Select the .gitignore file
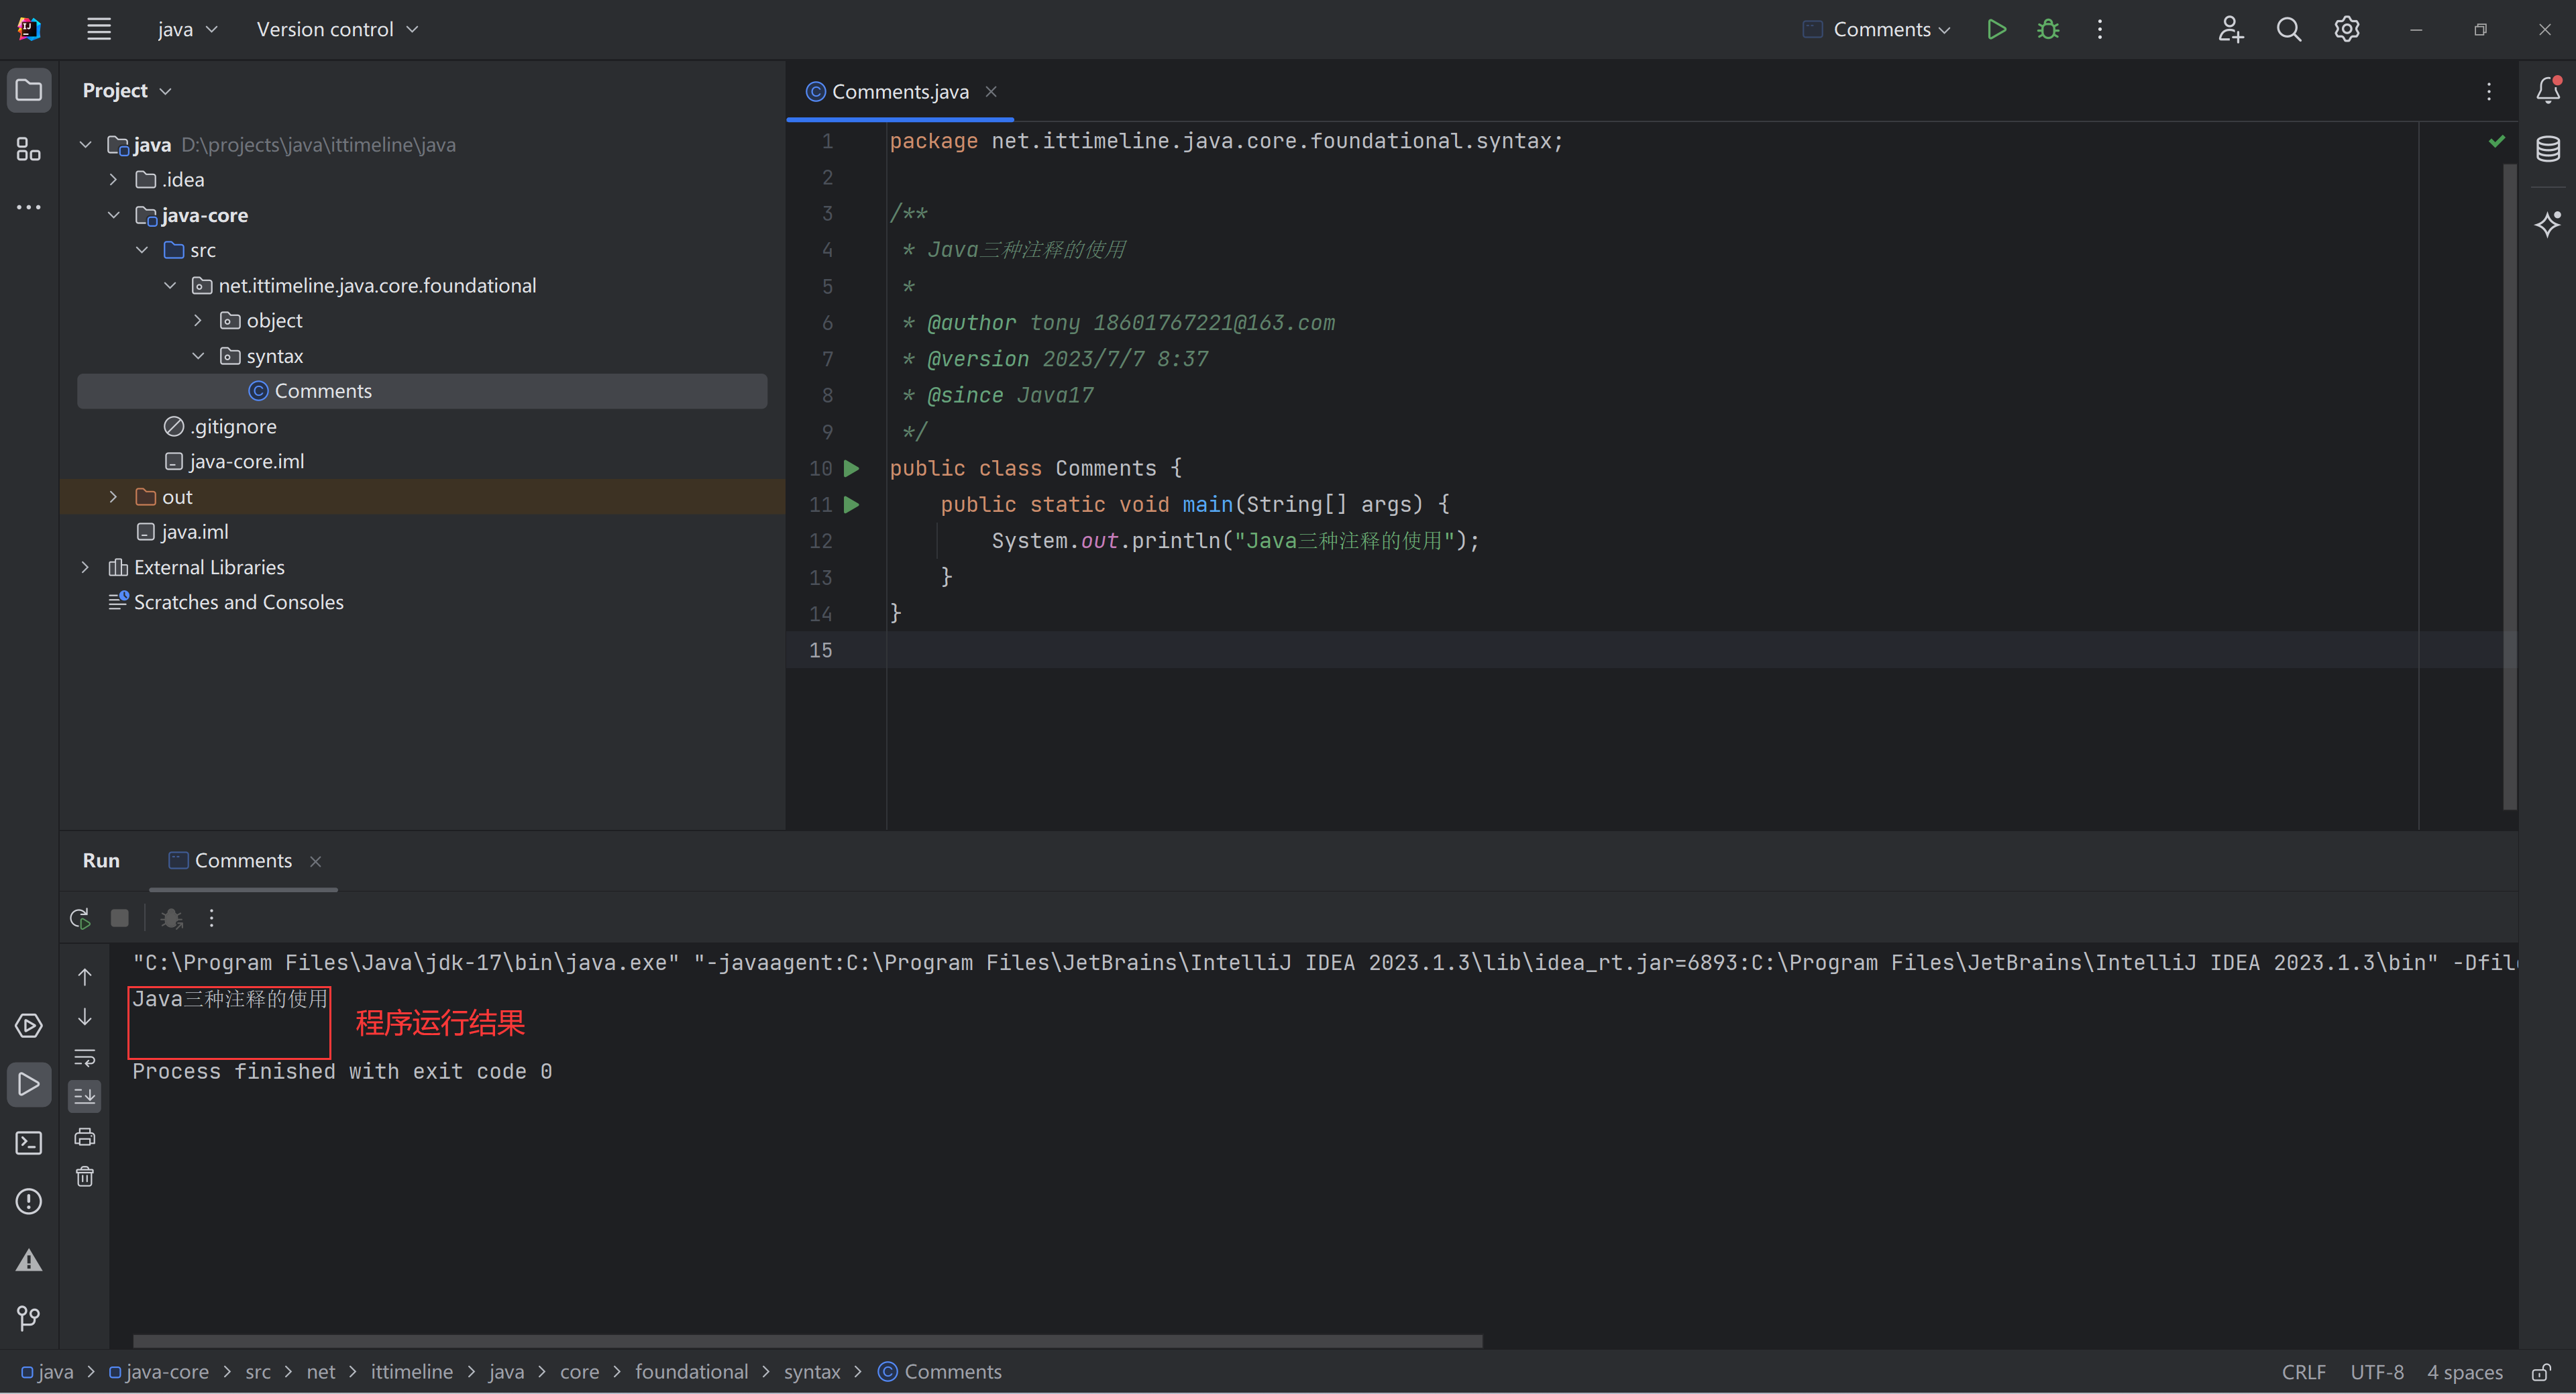This screenshot has height=1394, width=2576. point(220,426)
